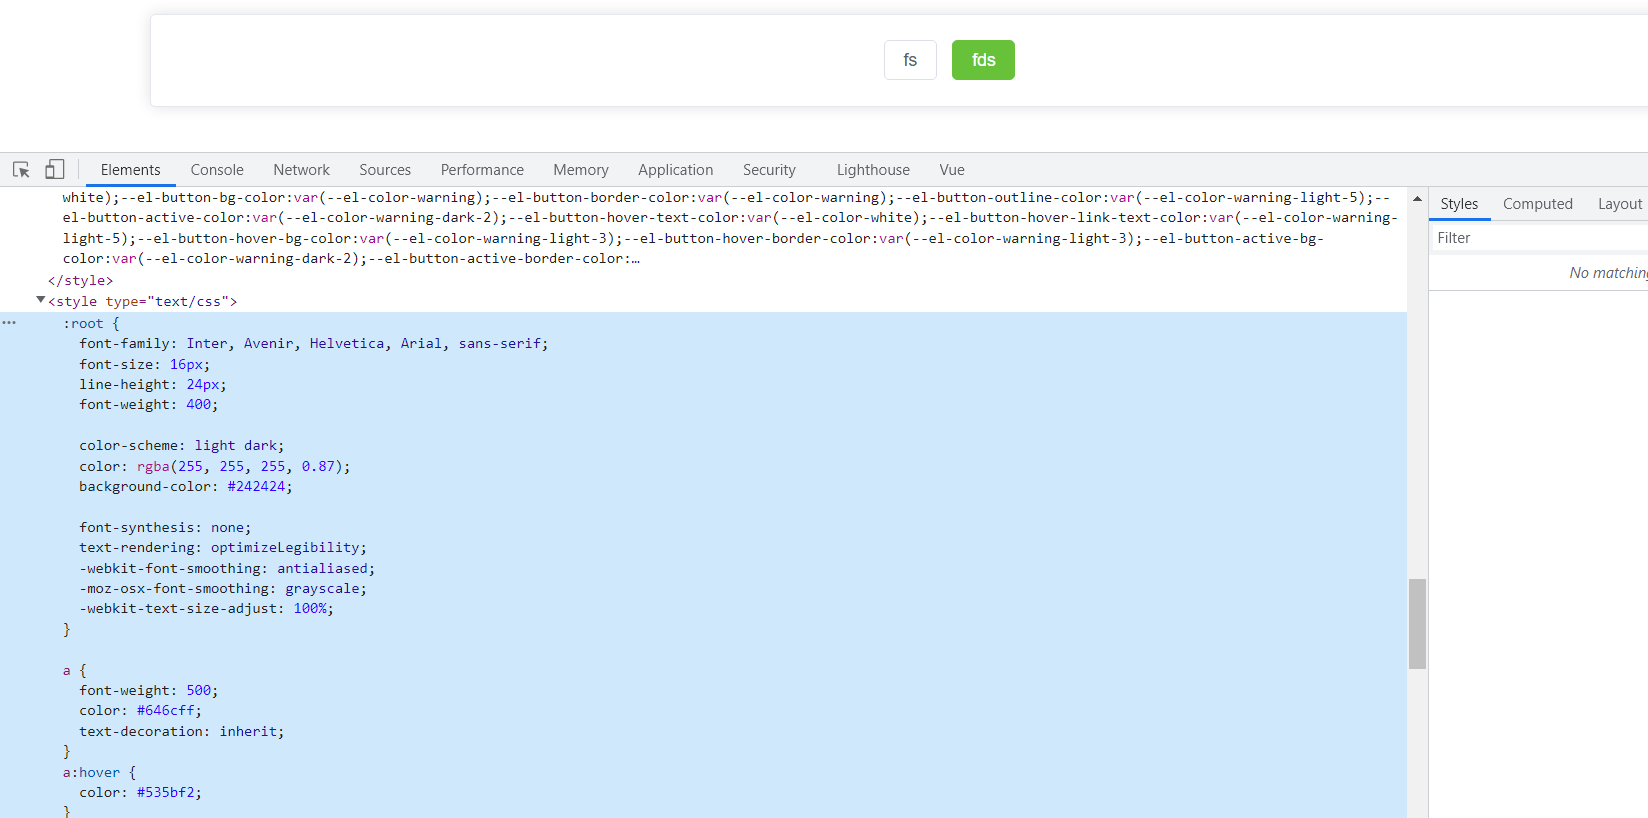Select the Vue devtools tab
The height and width of the screenshot is (818, 1648).
[951, 170]
